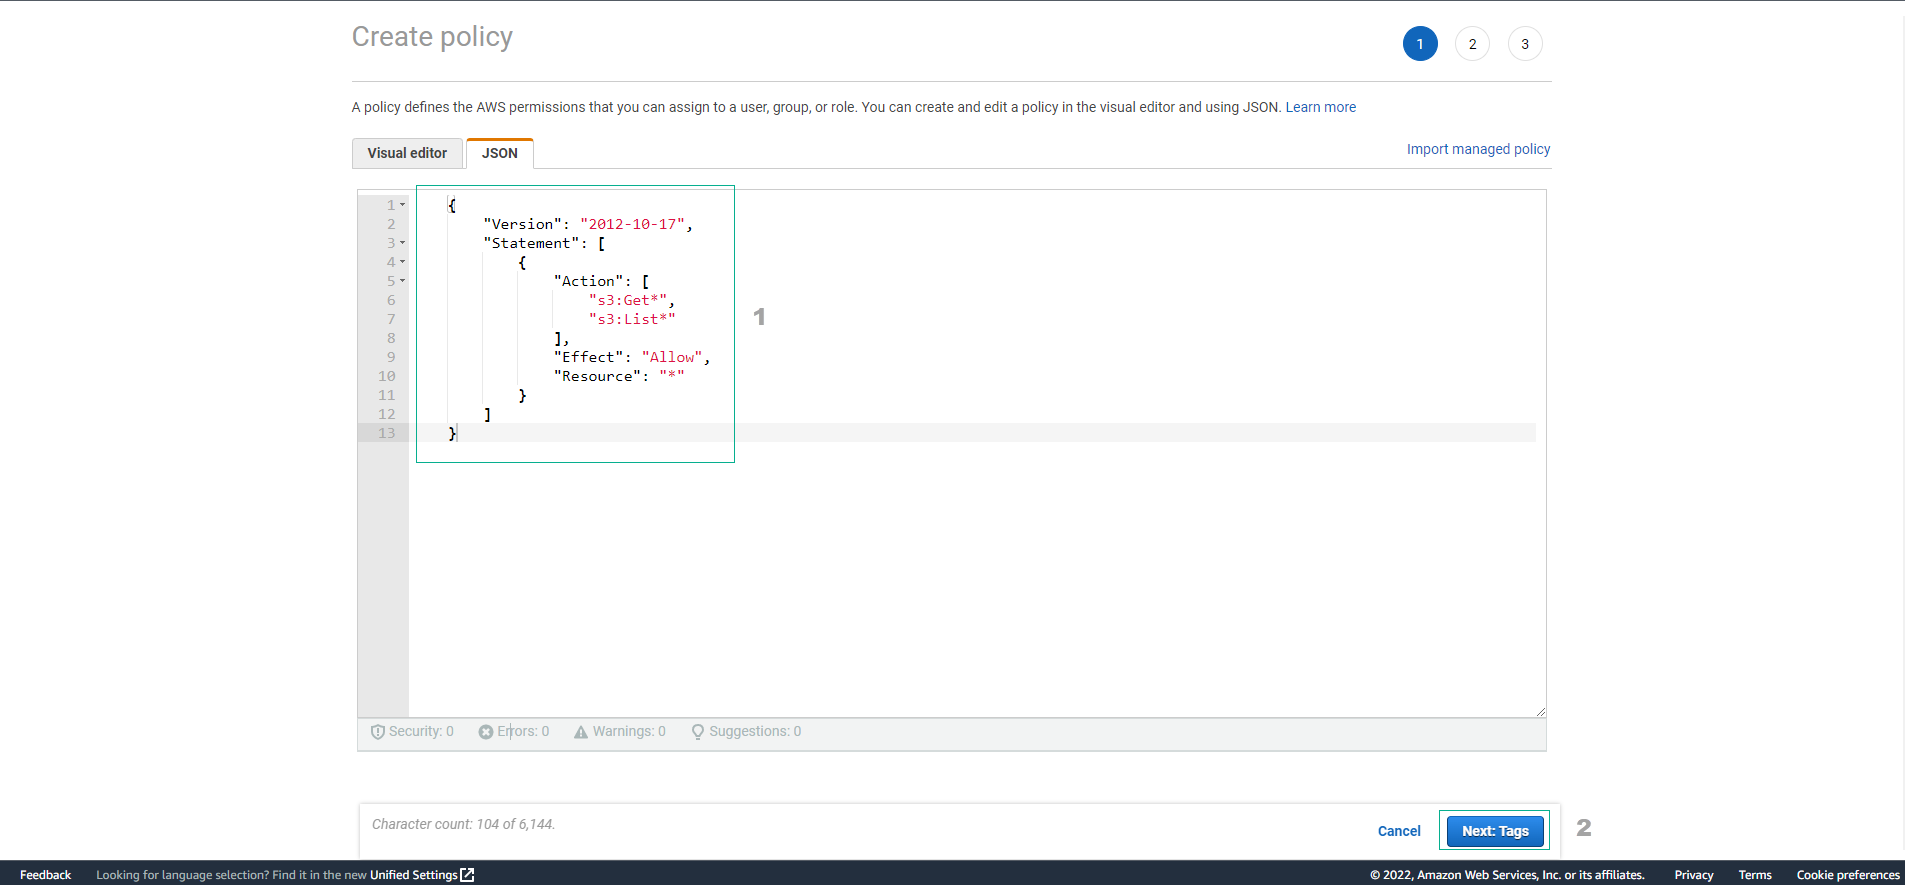Screen dimensions: 1905x885
Task: Collapse the fold arrow on line 3
Action: point(403,243)
